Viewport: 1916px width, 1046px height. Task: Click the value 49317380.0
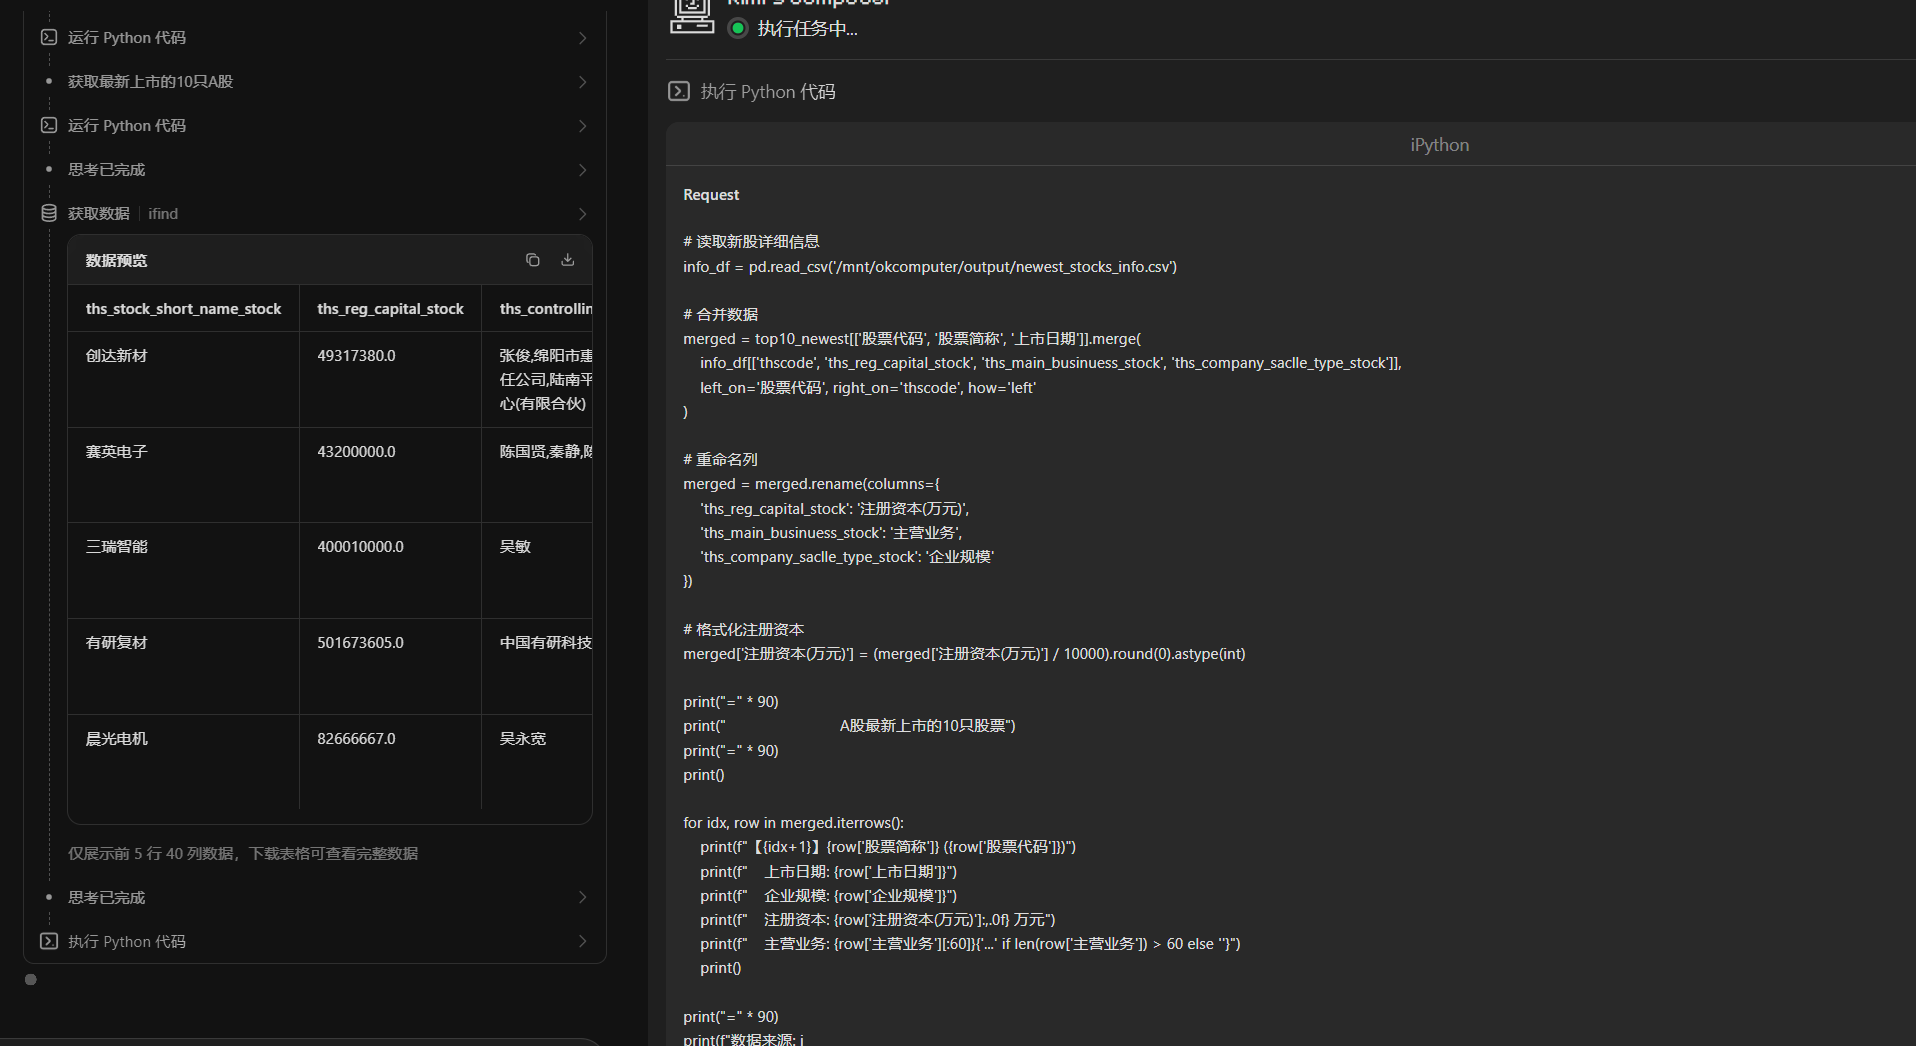[356, 355]
